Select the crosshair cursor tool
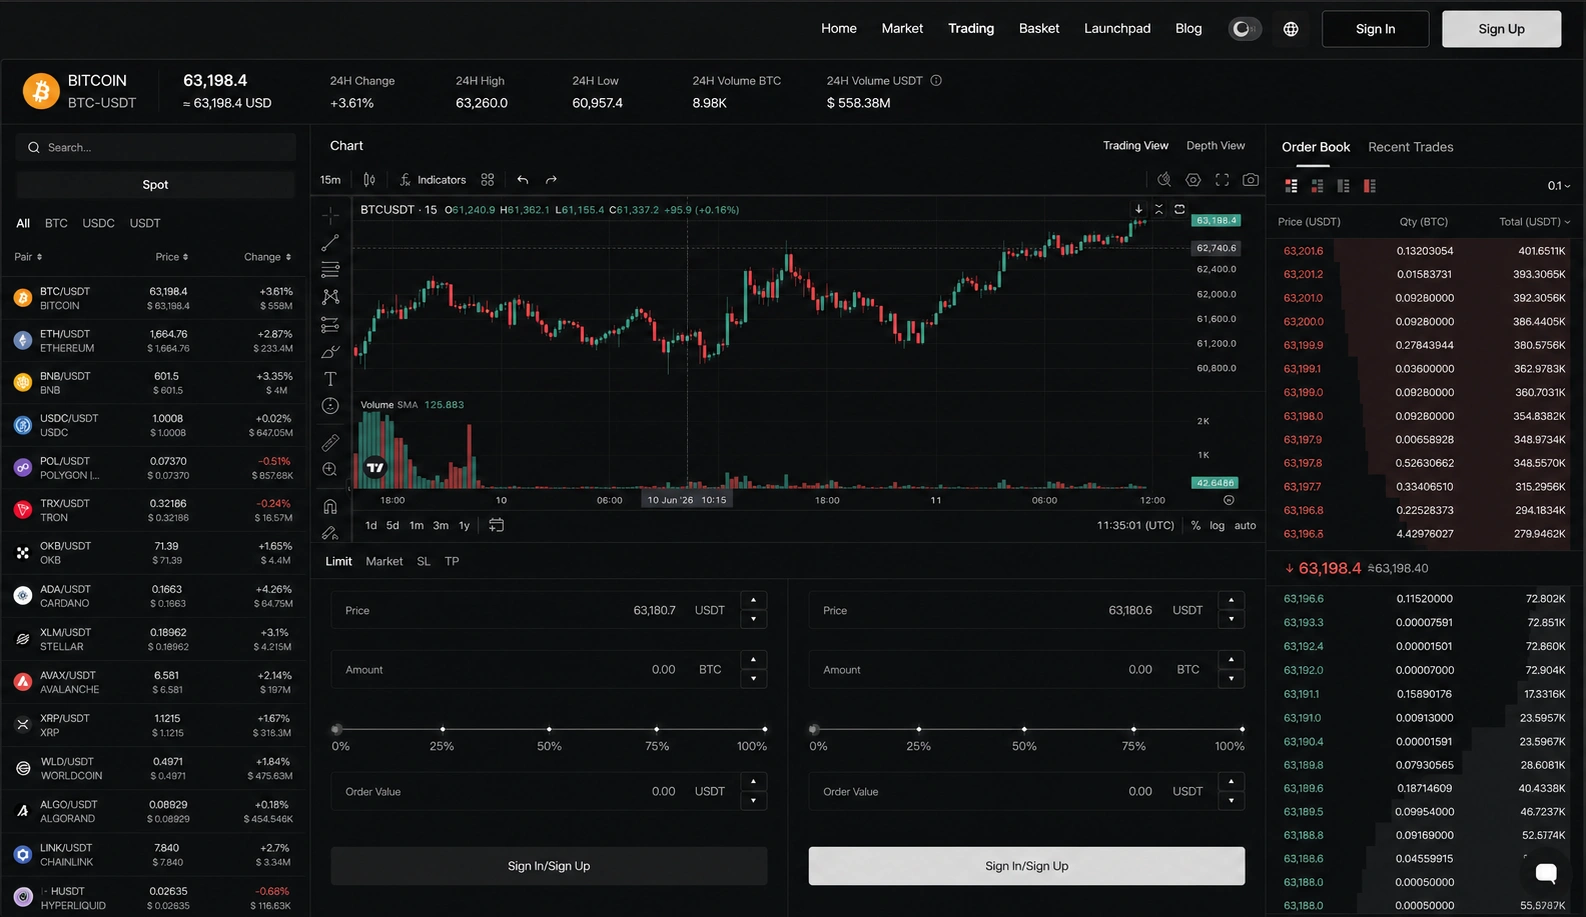 coord(330,215)
